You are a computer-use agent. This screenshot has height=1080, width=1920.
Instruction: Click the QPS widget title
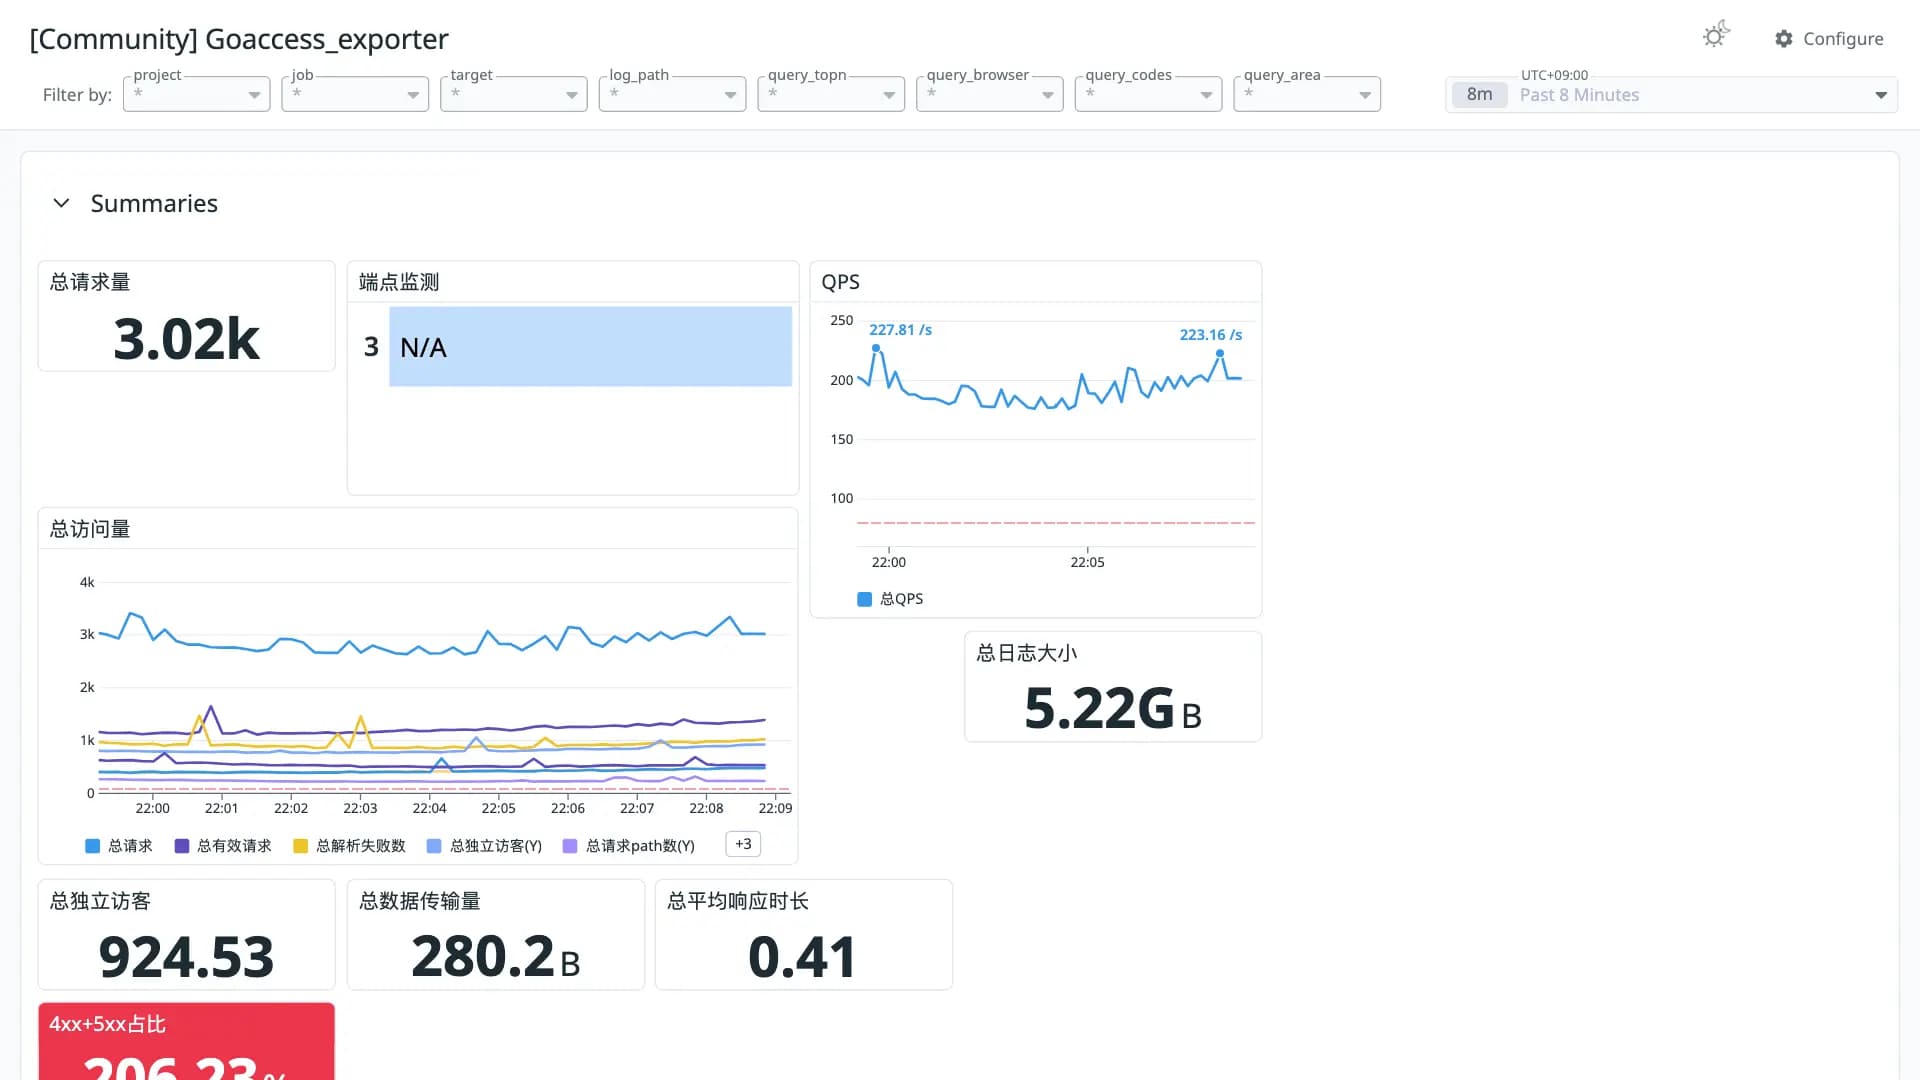tap(840, 282)
